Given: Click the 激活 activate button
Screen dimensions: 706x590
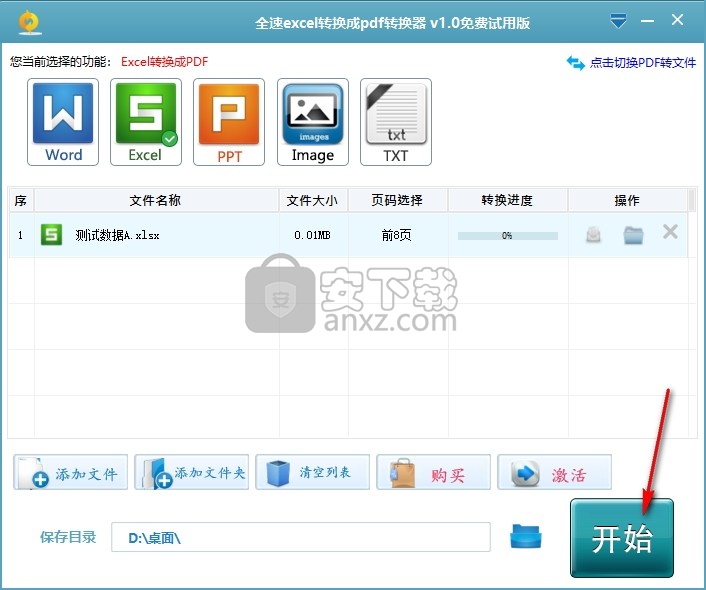Looking at the screenshot, I should click(554, 472).
